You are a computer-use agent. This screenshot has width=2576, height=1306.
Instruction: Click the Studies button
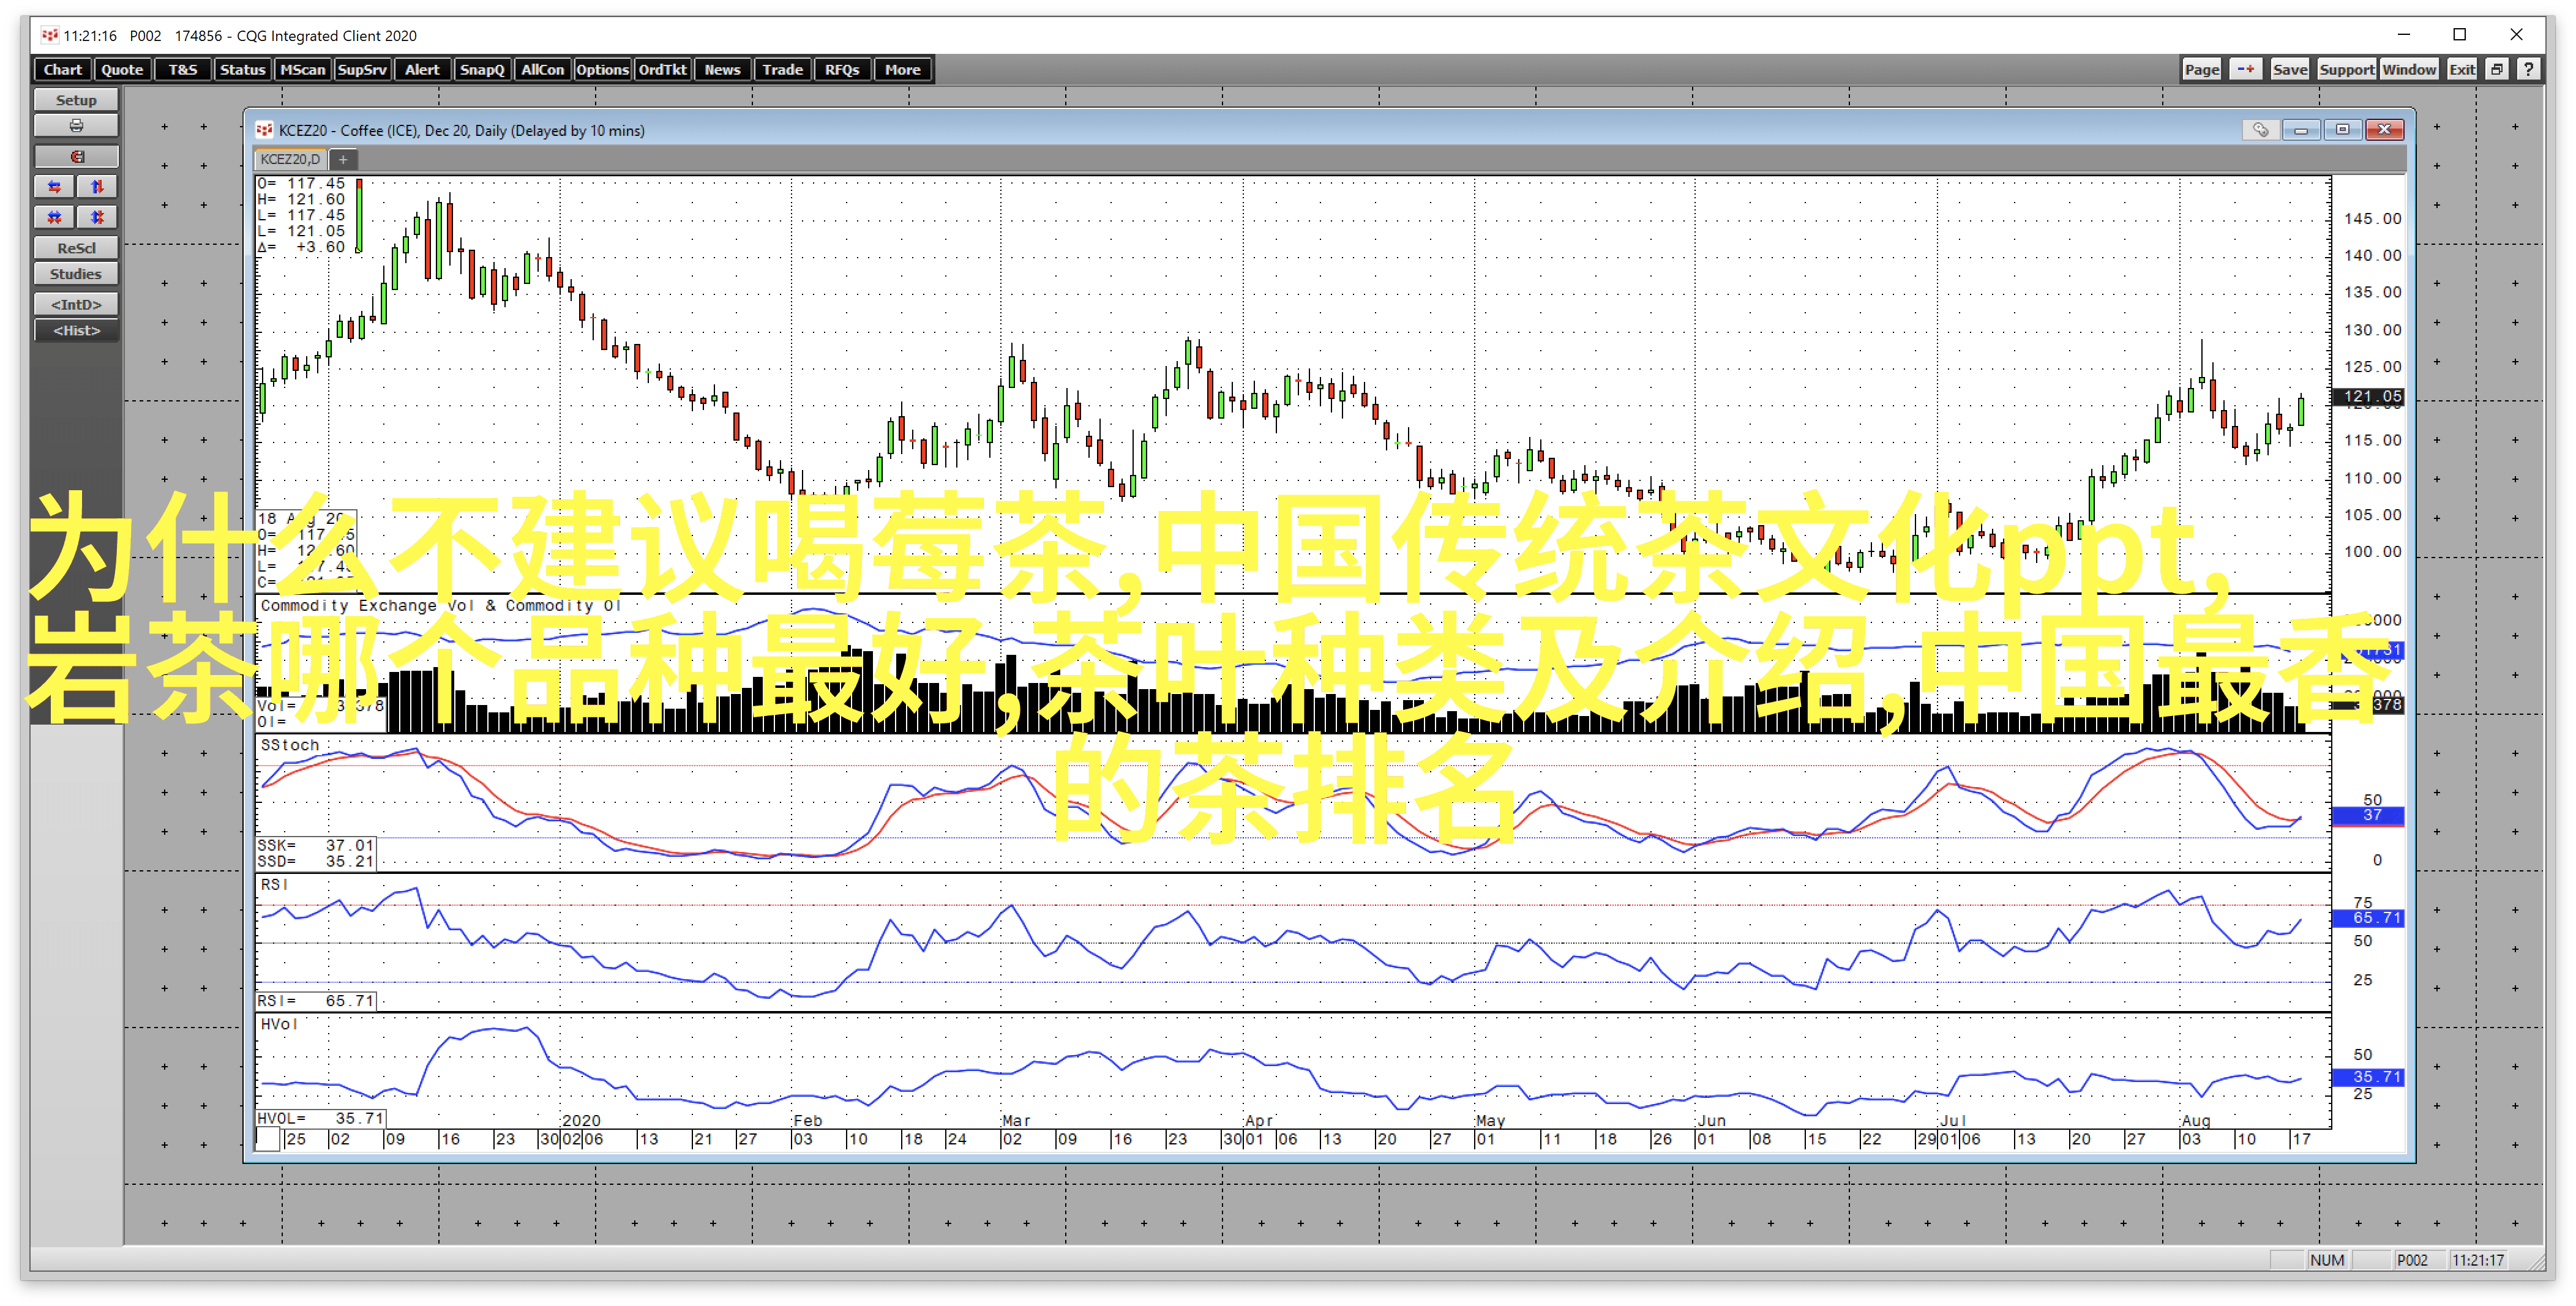(76, 274)
